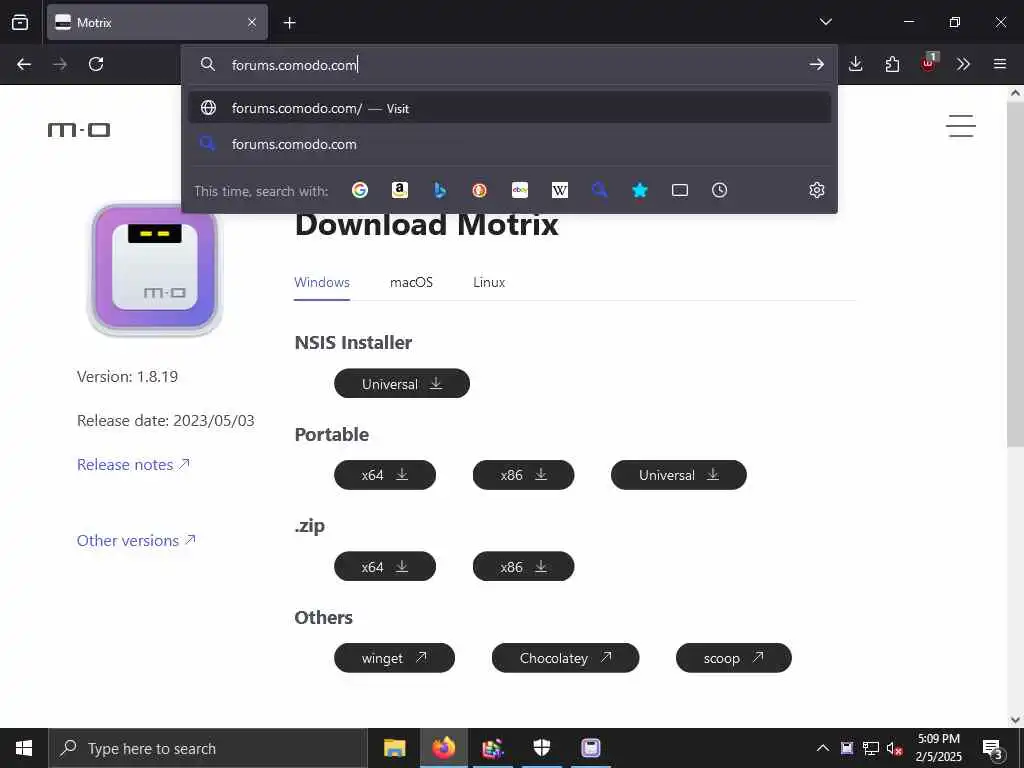Select forums.comodo.com search suggestion
Viewport: 1024px width, 768px height.
[x=509, y=144]
